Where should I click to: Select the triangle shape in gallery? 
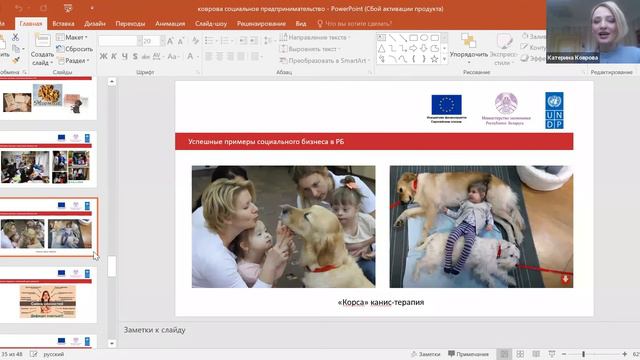click(382, 49)
